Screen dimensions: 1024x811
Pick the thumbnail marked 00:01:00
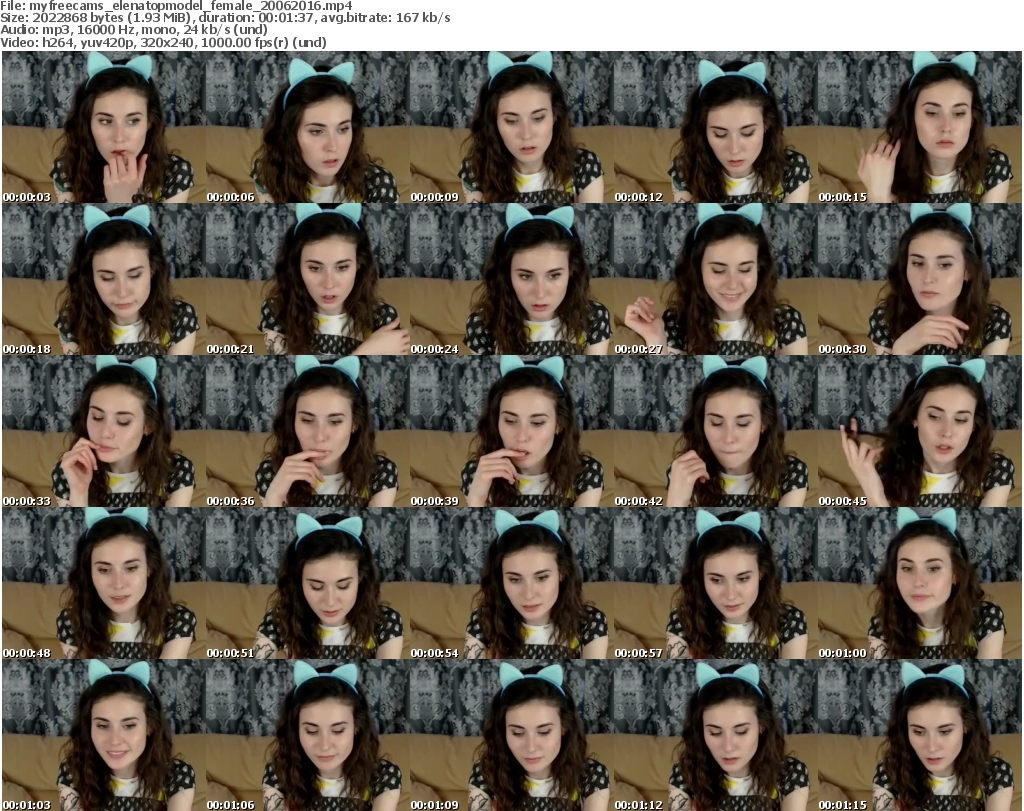(x=920, y=584)
